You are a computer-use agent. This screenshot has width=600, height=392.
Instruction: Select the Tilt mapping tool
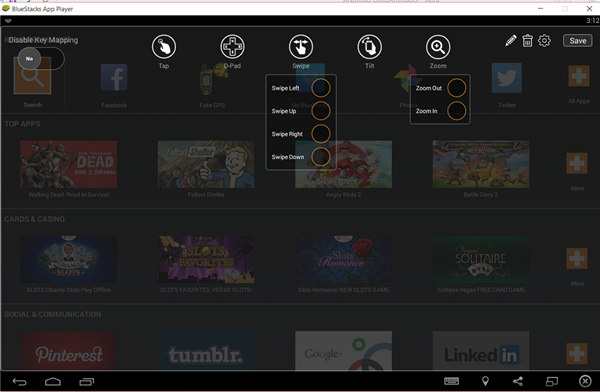369,47
